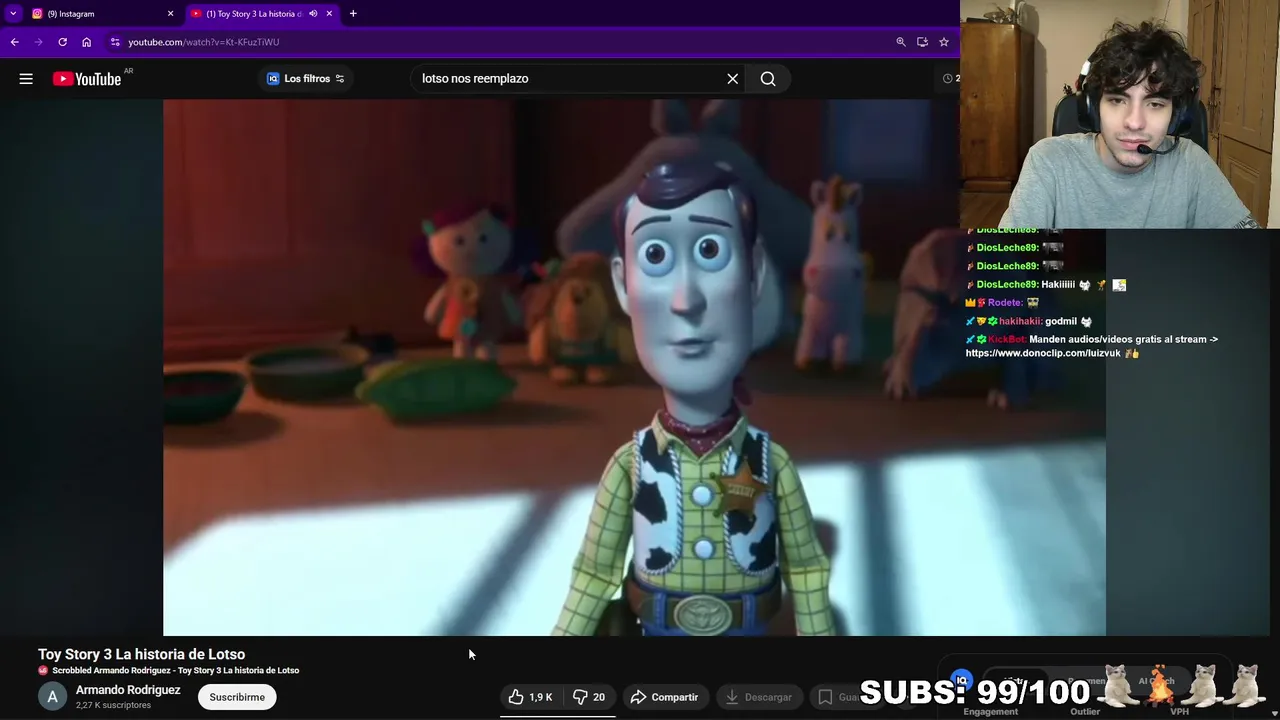Go to the YouTube home logo
This screenshot has height=720, width=1280.
click(x=87, y=79)
